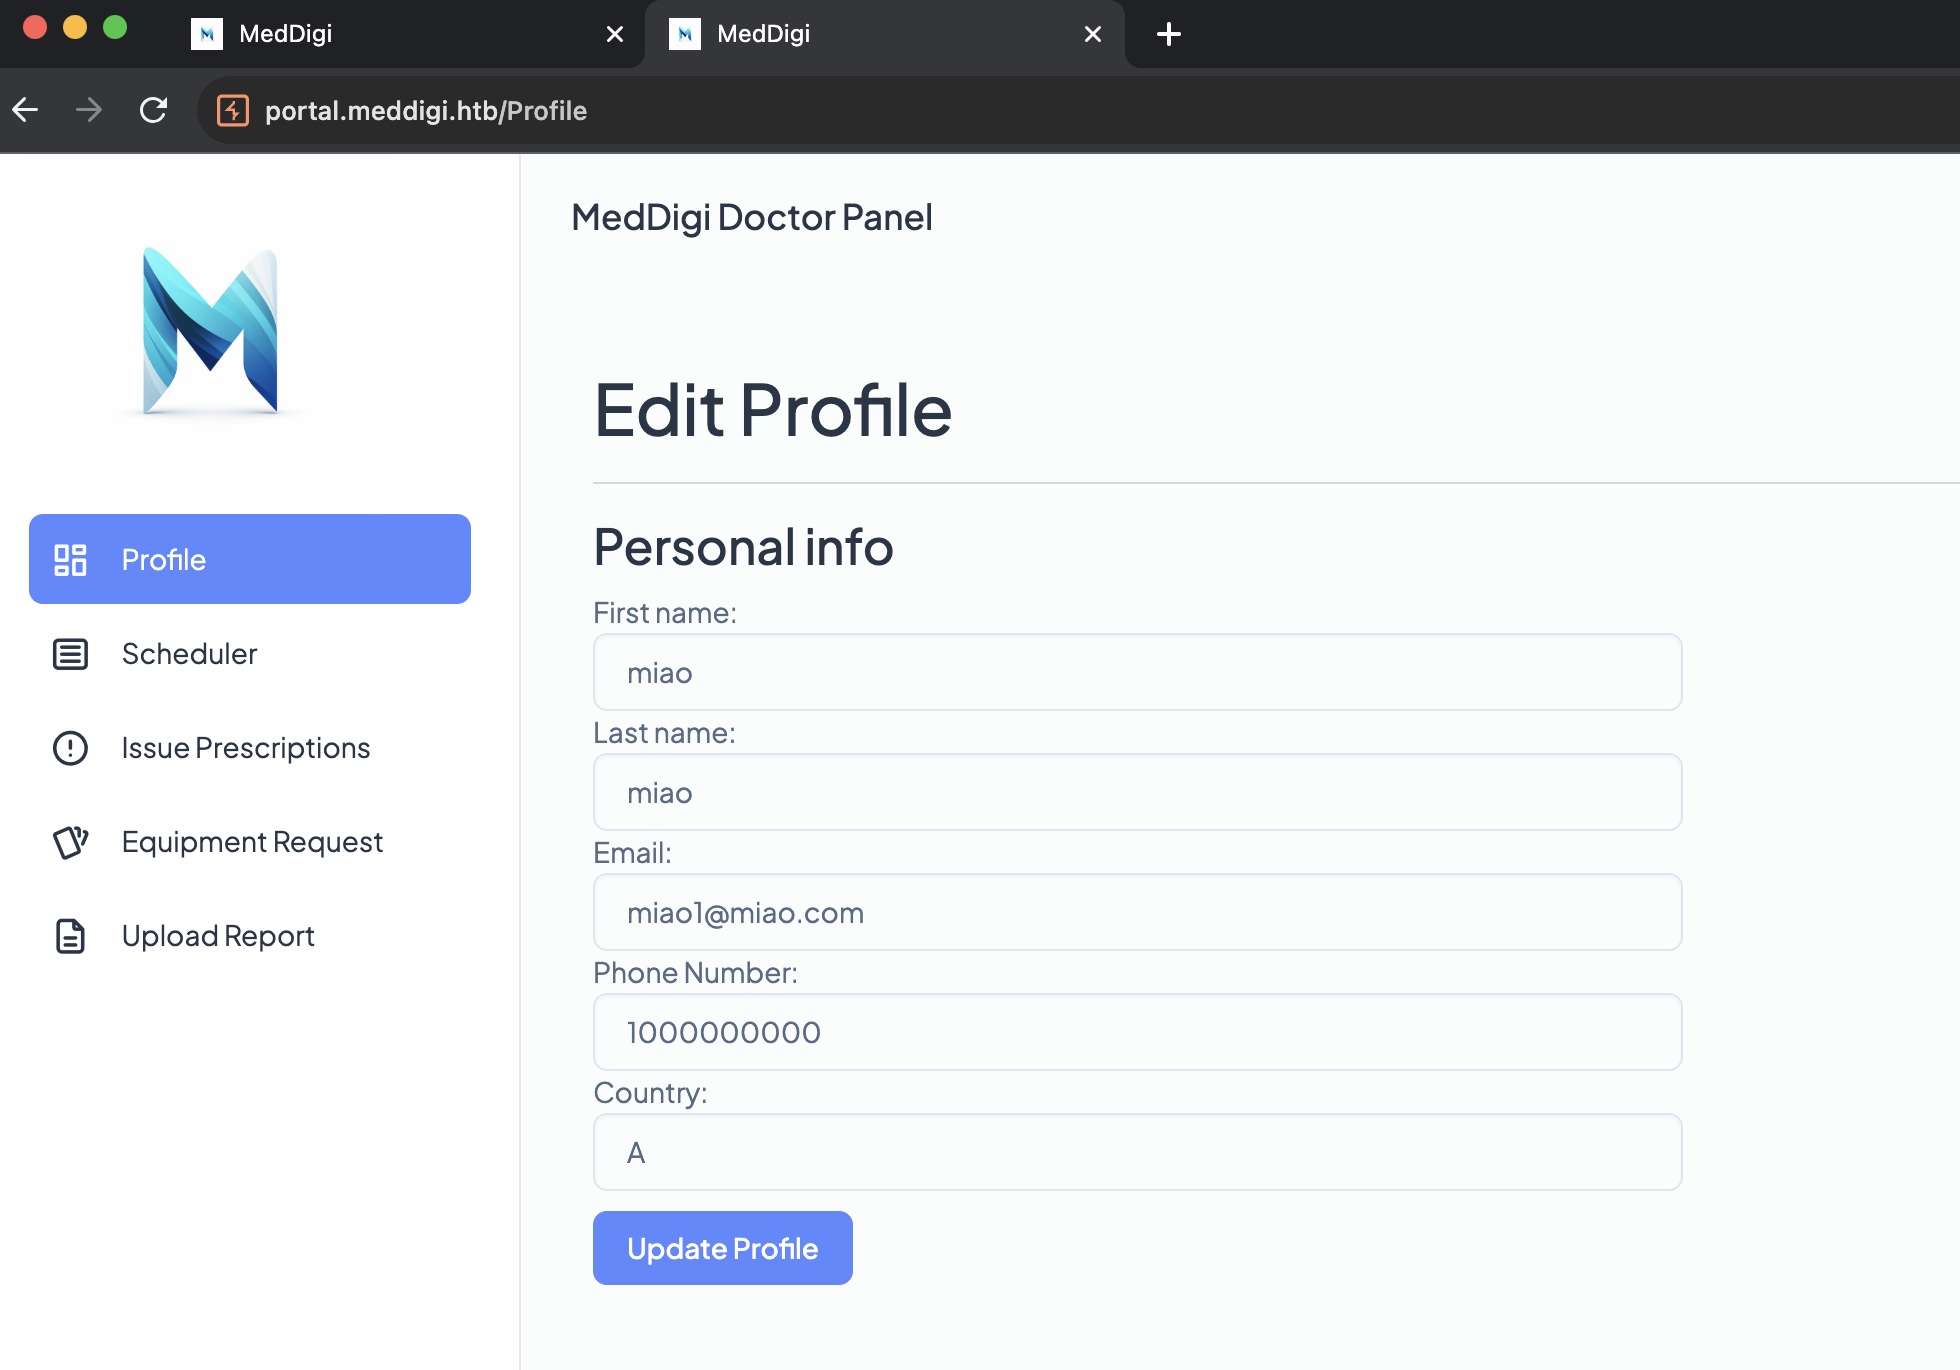Open the Scheduler menu item
This screenshot has height=1370, width=1960.
click(189, 654)
